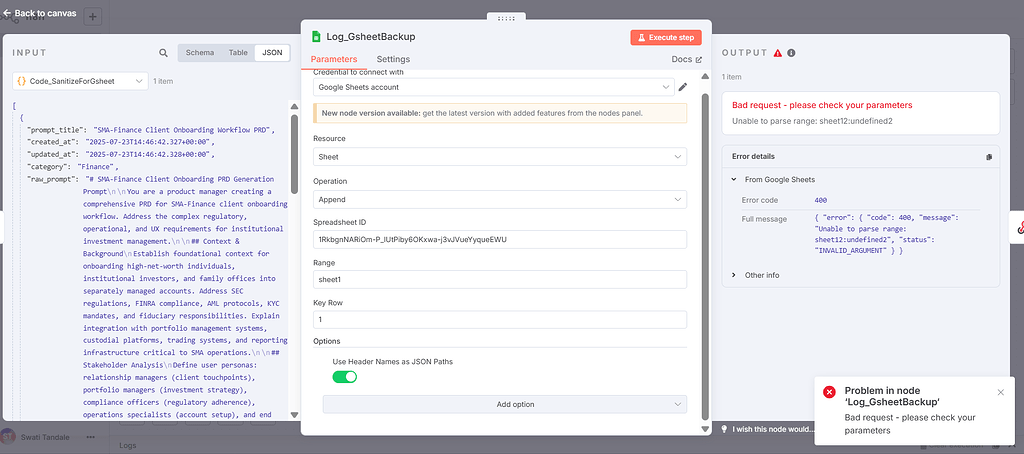The width and height of the screenshot is (1024, 454).
Task: Click the pencil icon to edit credential
Action: pyautogui.click(x=683, y=87)
